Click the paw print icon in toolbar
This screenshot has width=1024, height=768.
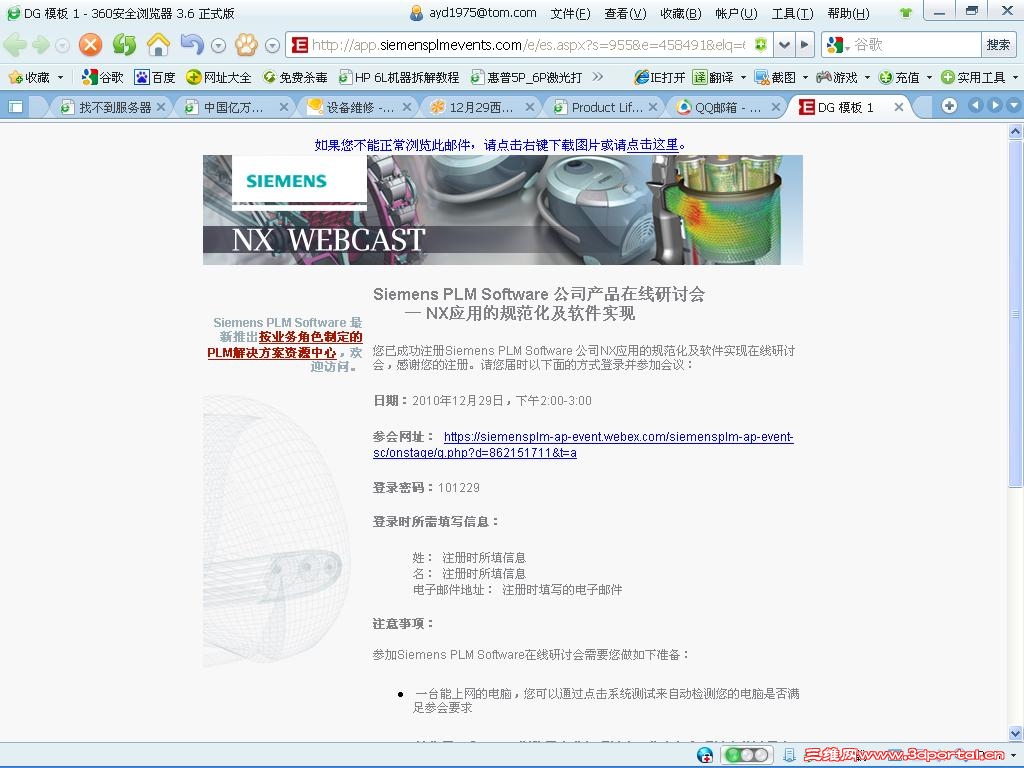coord(247,44)
